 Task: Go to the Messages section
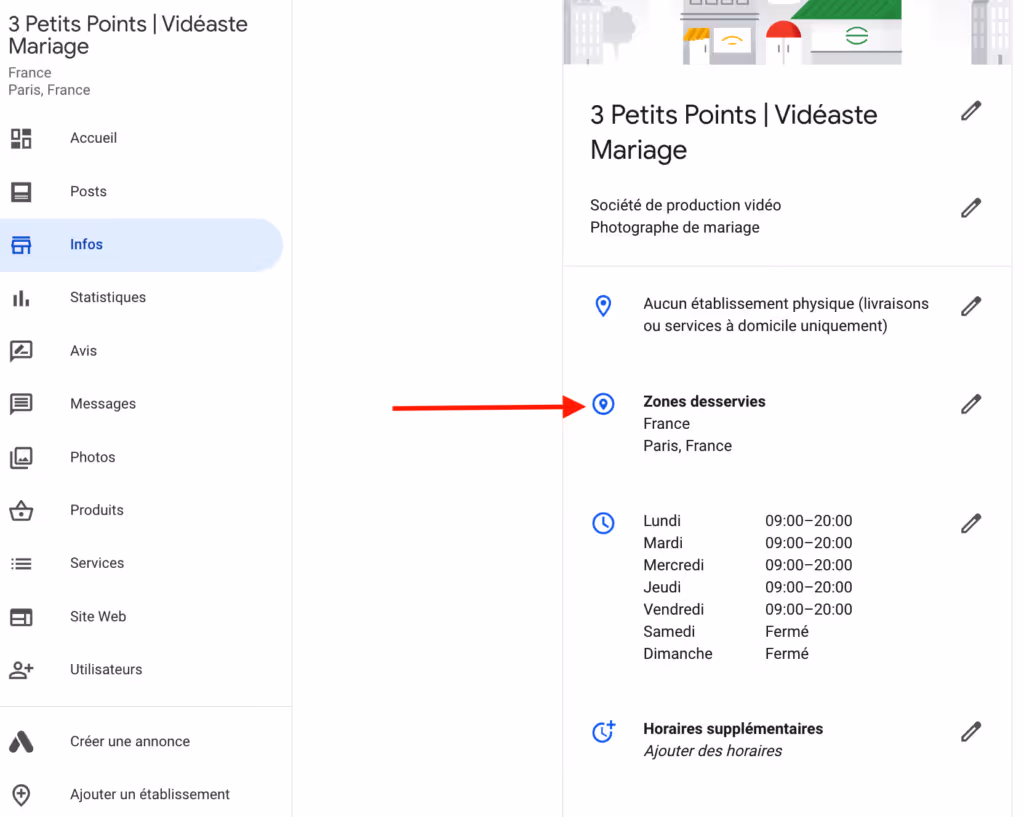(x=141, y=404)
